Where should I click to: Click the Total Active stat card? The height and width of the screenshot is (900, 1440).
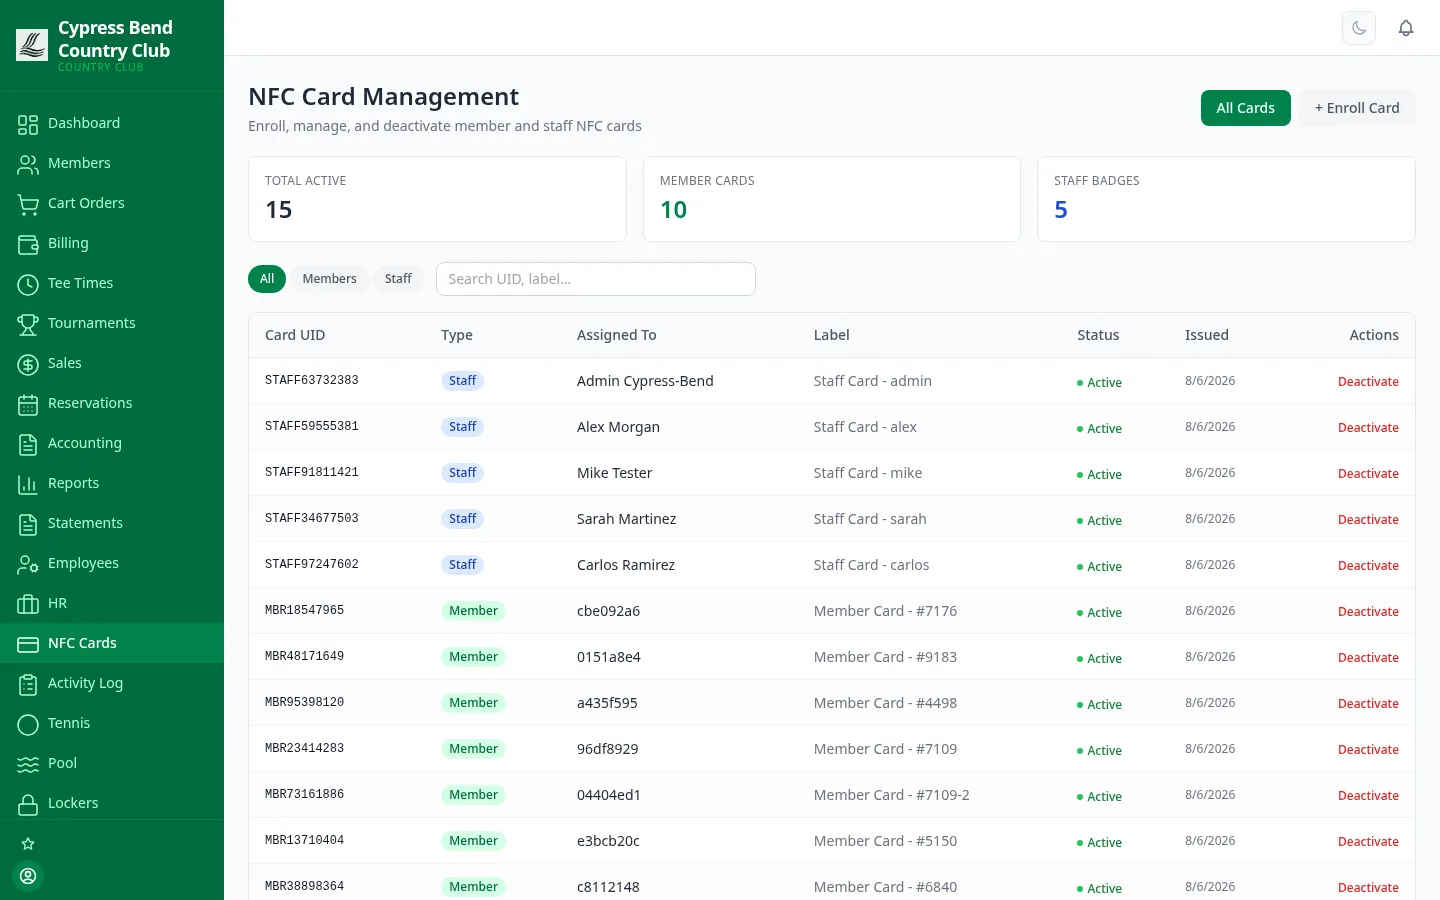pos(437,199)
